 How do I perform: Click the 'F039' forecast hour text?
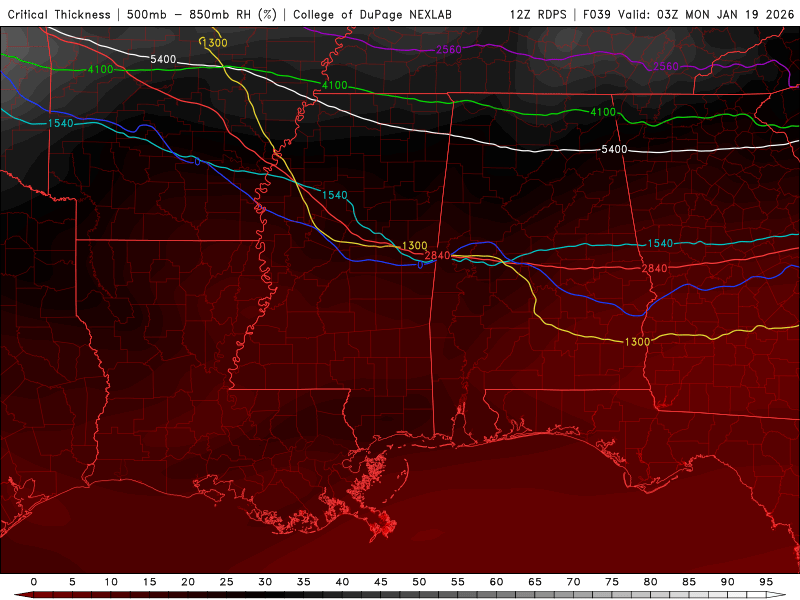point(596,14)
